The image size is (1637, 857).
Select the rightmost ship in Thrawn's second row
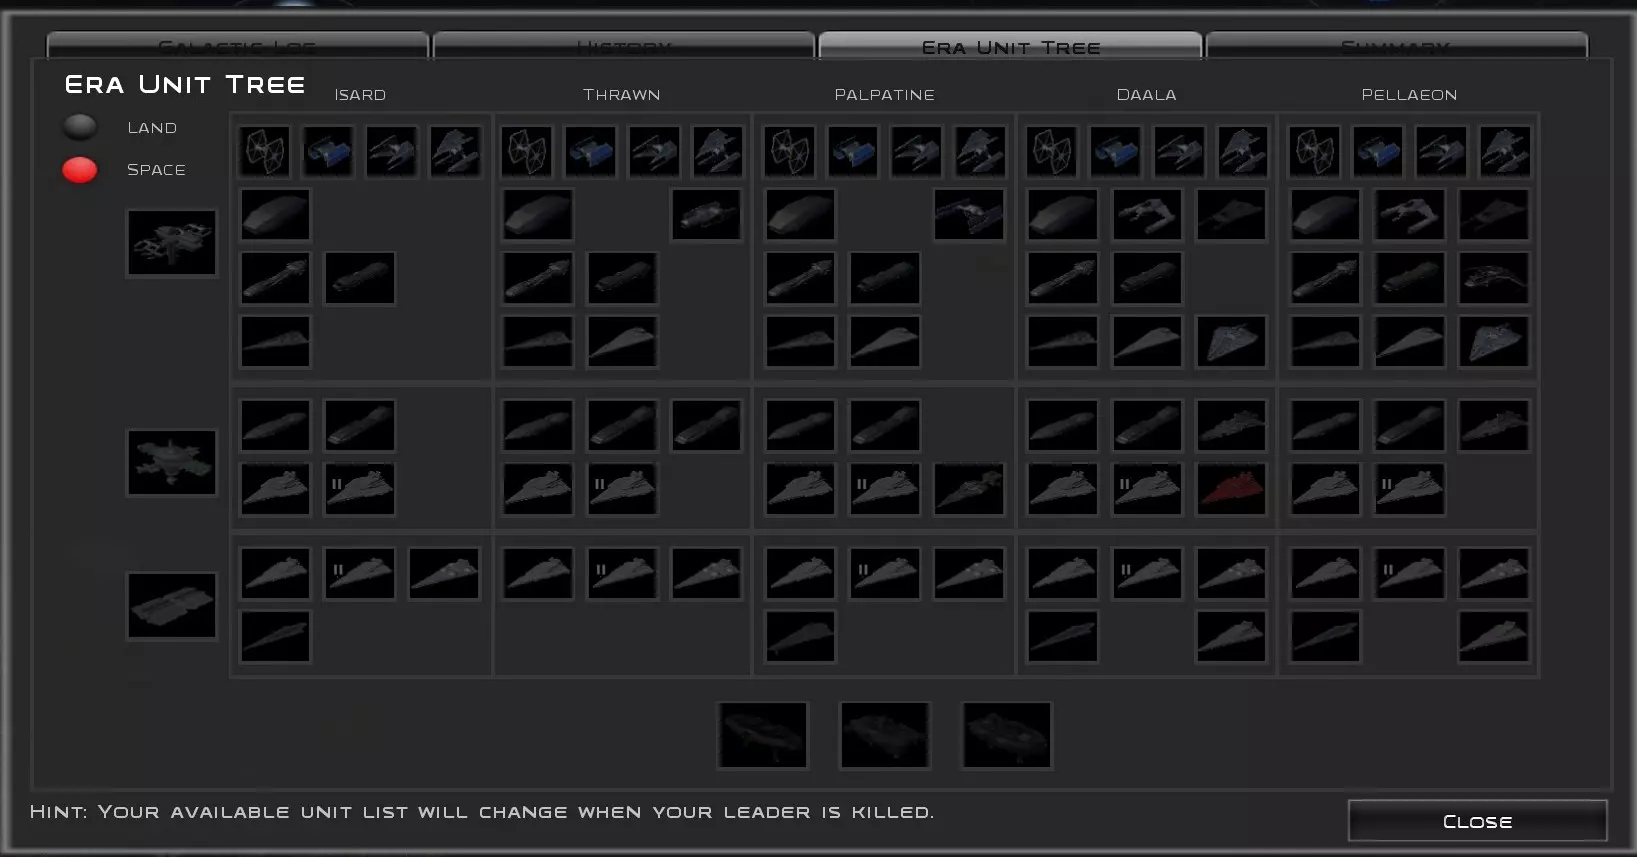coord(706,215)
